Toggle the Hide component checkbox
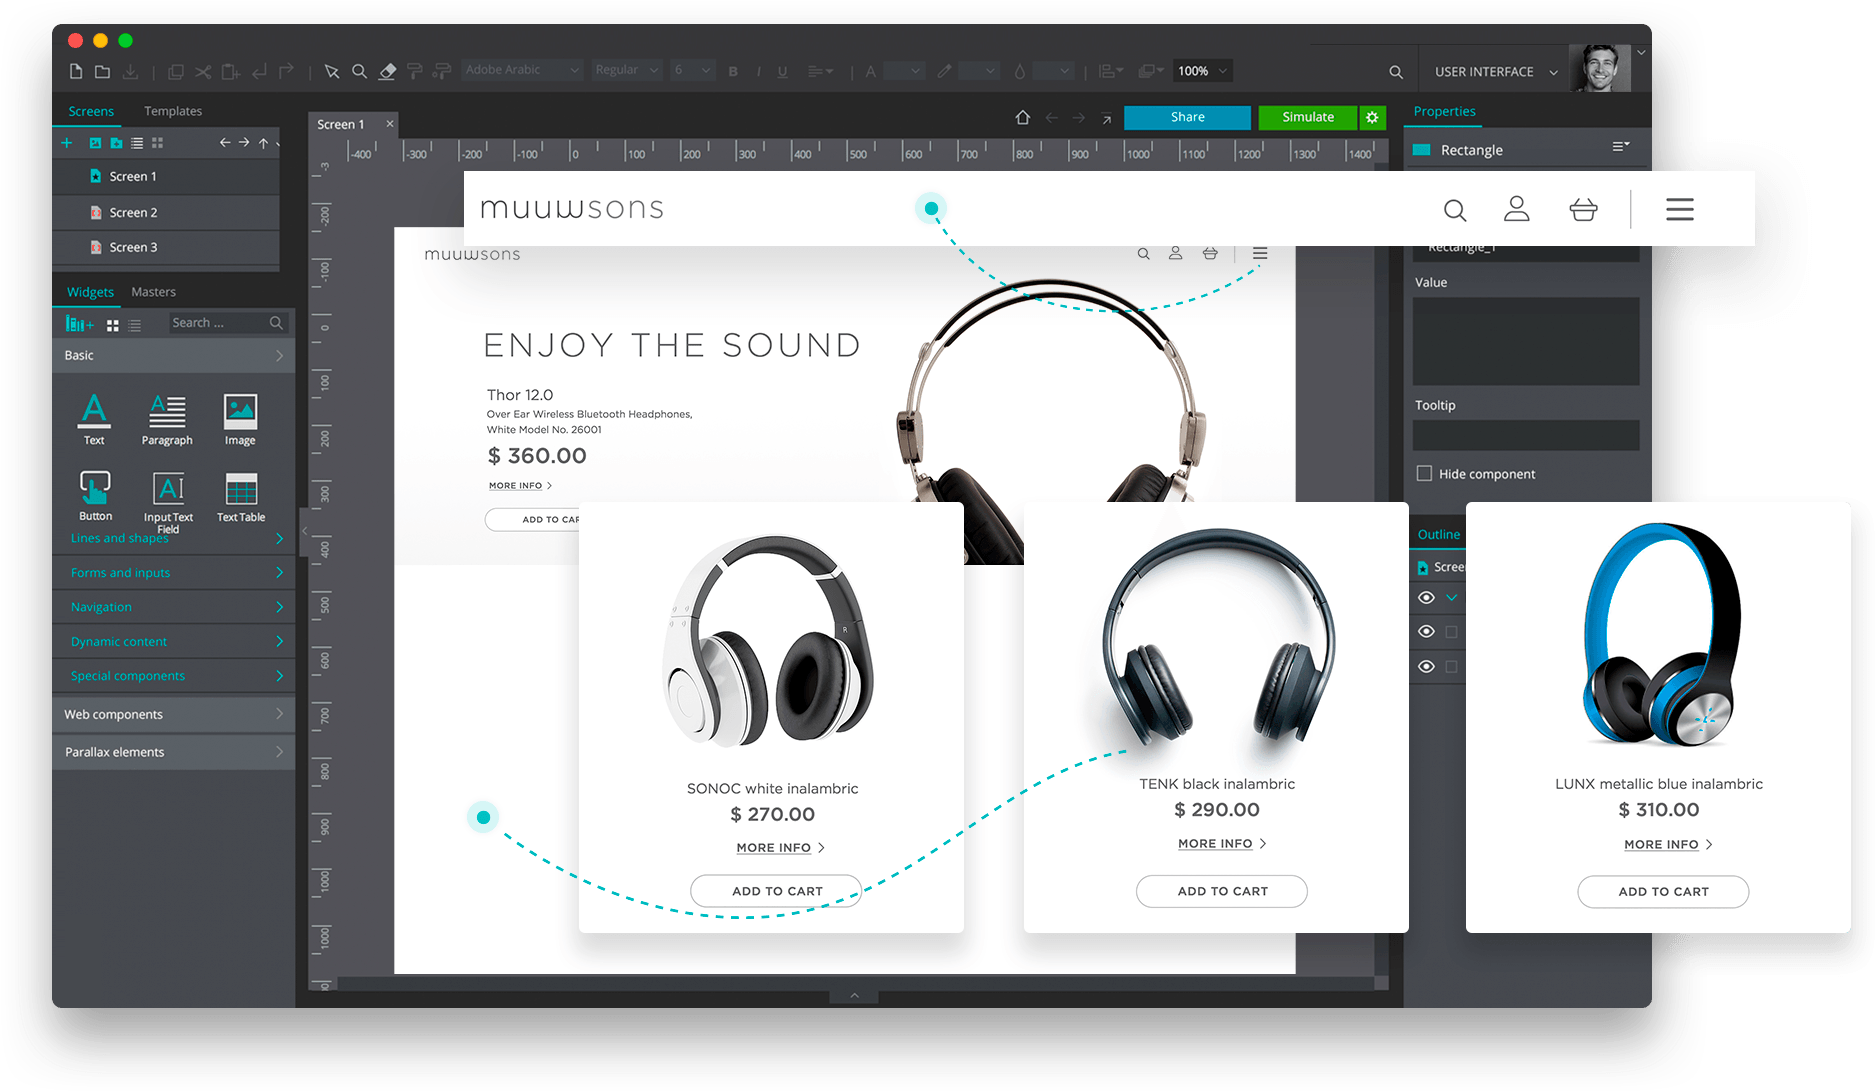The image size is (1875, 1091). tap(1424, 473)
